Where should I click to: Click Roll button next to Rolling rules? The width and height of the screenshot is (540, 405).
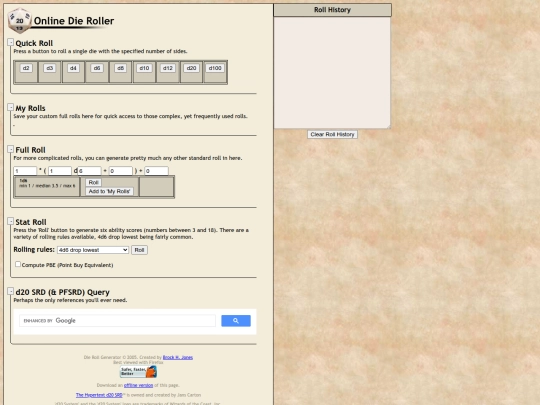coord(139,250)
